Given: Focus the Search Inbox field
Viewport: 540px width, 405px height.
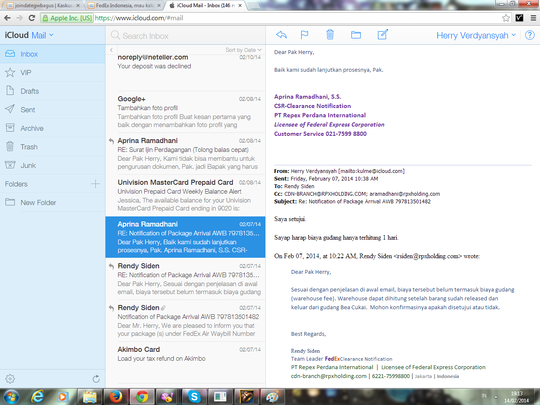Looking at the screenshot, I should (x=185, y=36).
